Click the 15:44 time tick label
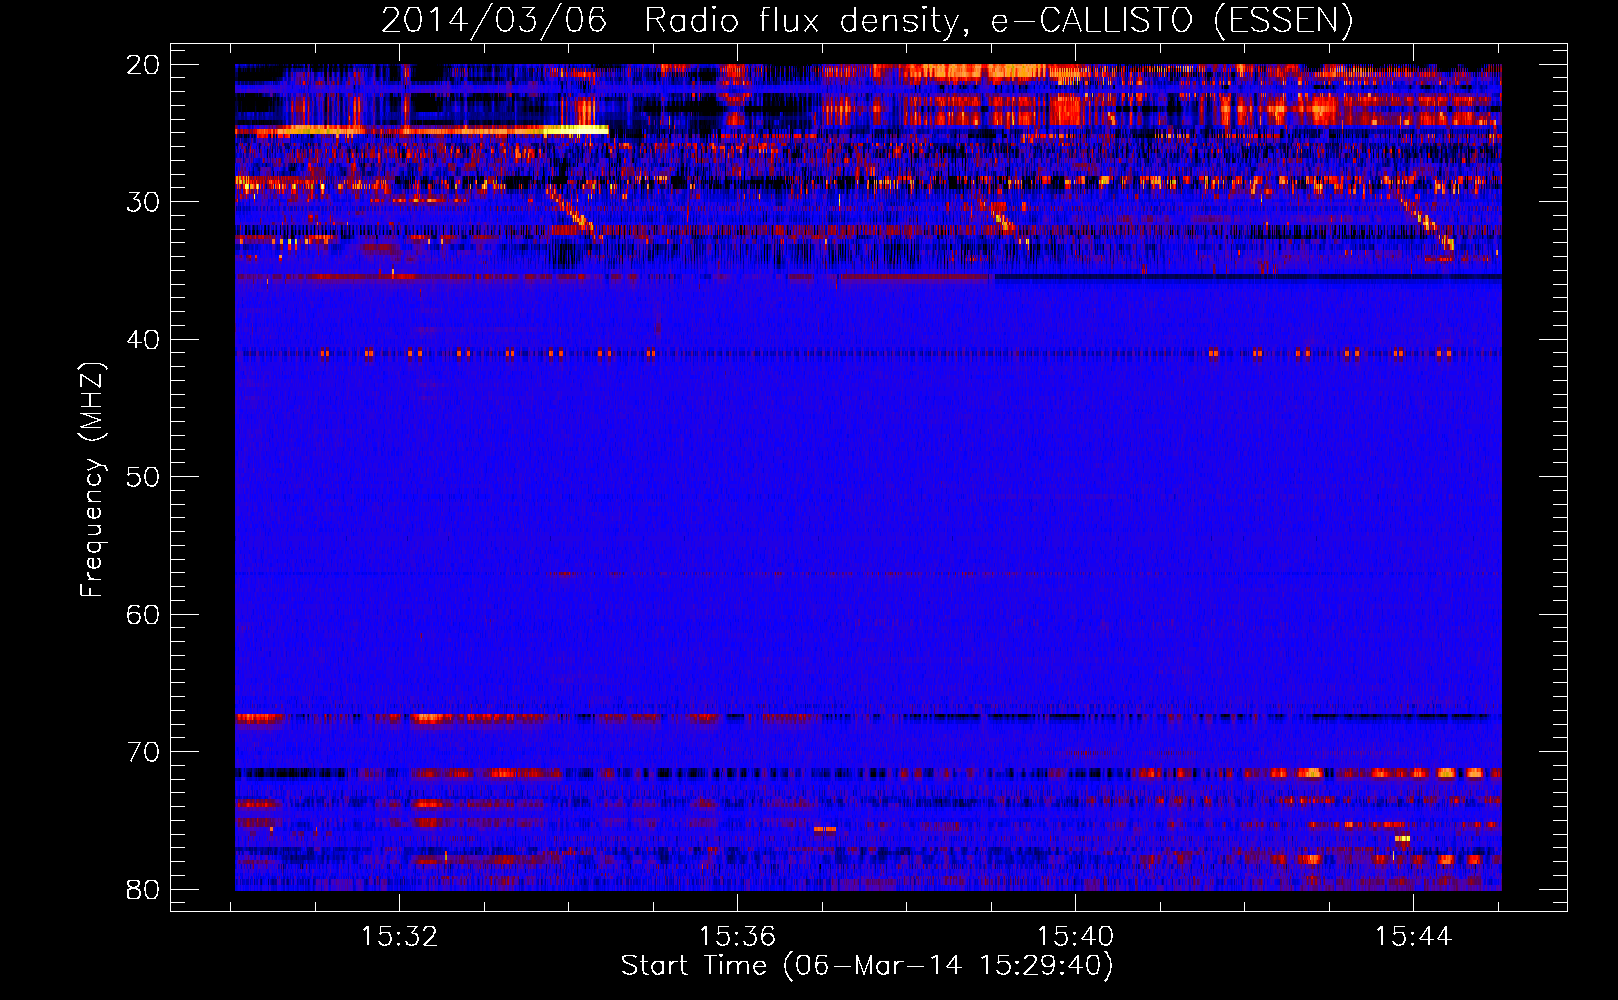Viewport: 1618px width, 1000px height. click(1413, 937)
